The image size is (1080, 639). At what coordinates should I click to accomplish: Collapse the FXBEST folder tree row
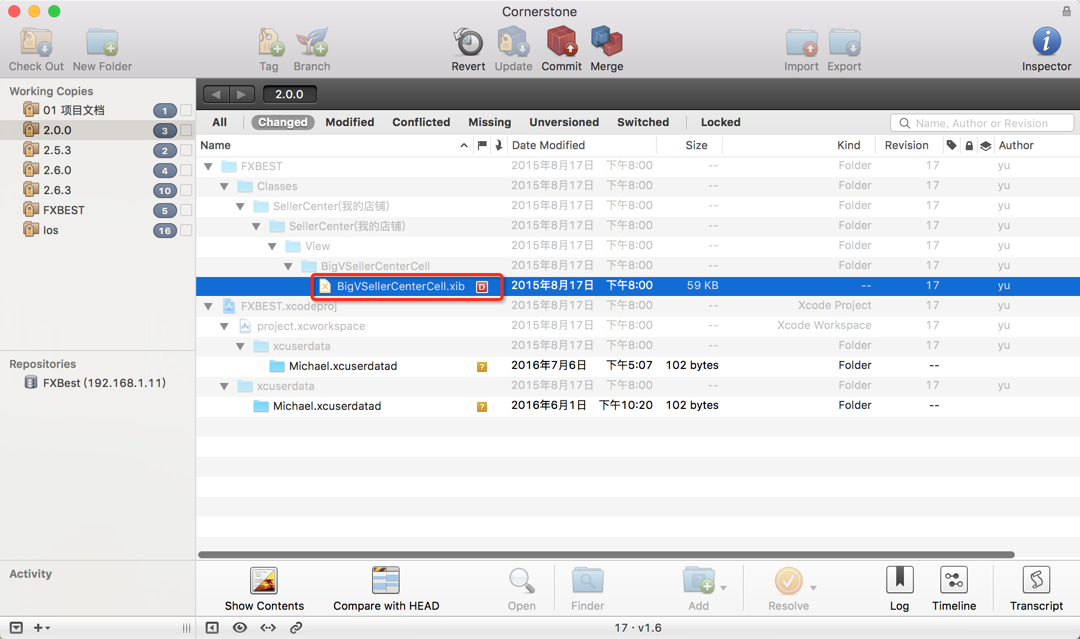pos(208,166)
